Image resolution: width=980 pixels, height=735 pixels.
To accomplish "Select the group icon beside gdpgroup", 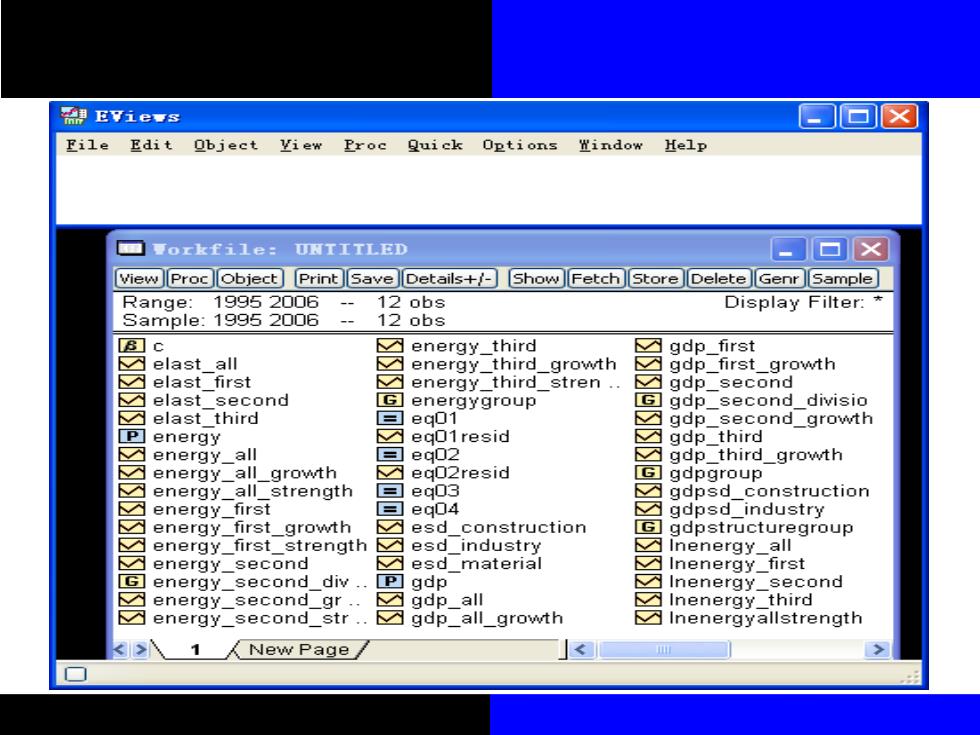I will point(648,472).
